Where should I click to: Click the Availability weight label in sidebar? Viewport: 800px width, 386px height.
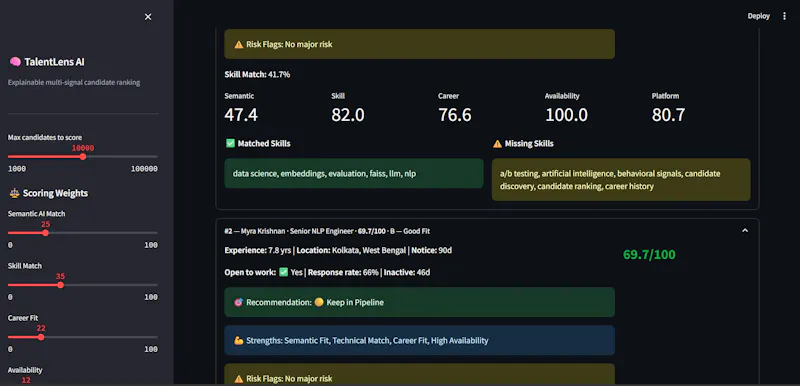[x=25, y=370]
